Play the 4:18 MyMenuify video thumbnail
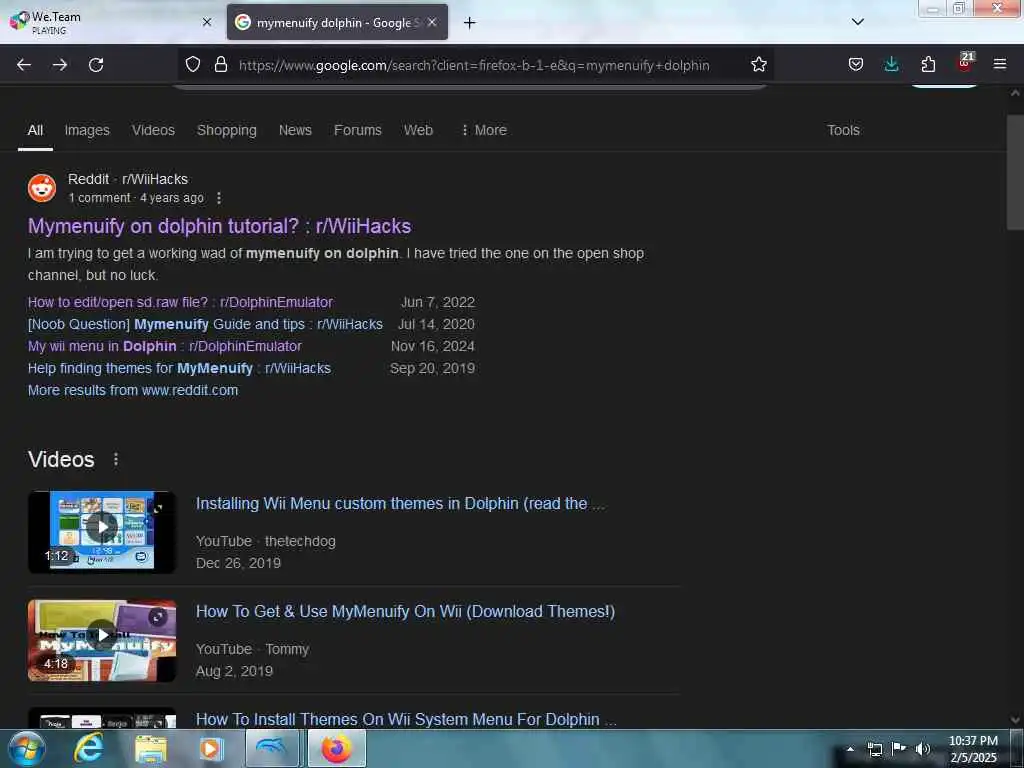 click(102, 641)
